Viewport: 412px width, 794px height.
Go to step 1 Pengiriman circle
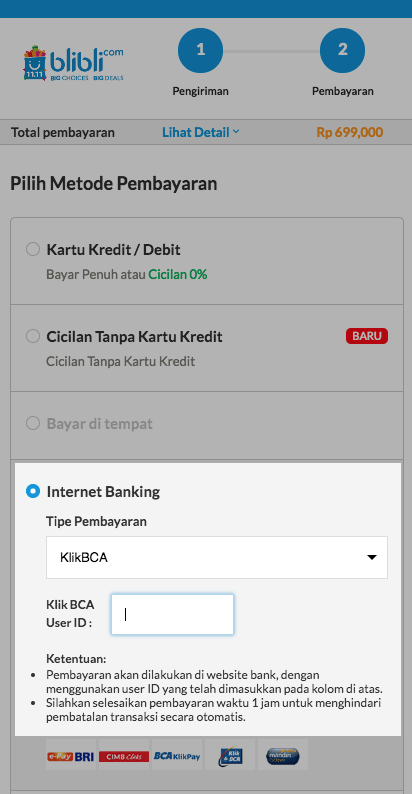[200, 50]
